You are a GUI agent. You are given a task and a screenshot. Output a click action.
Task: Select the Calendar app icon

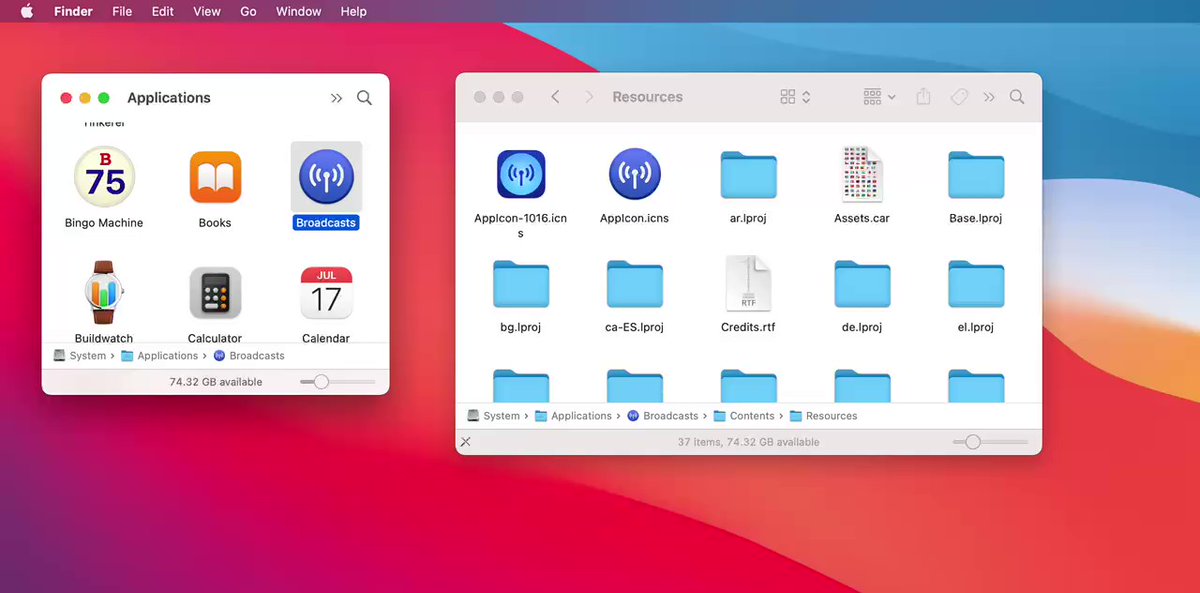pos(326,293)
